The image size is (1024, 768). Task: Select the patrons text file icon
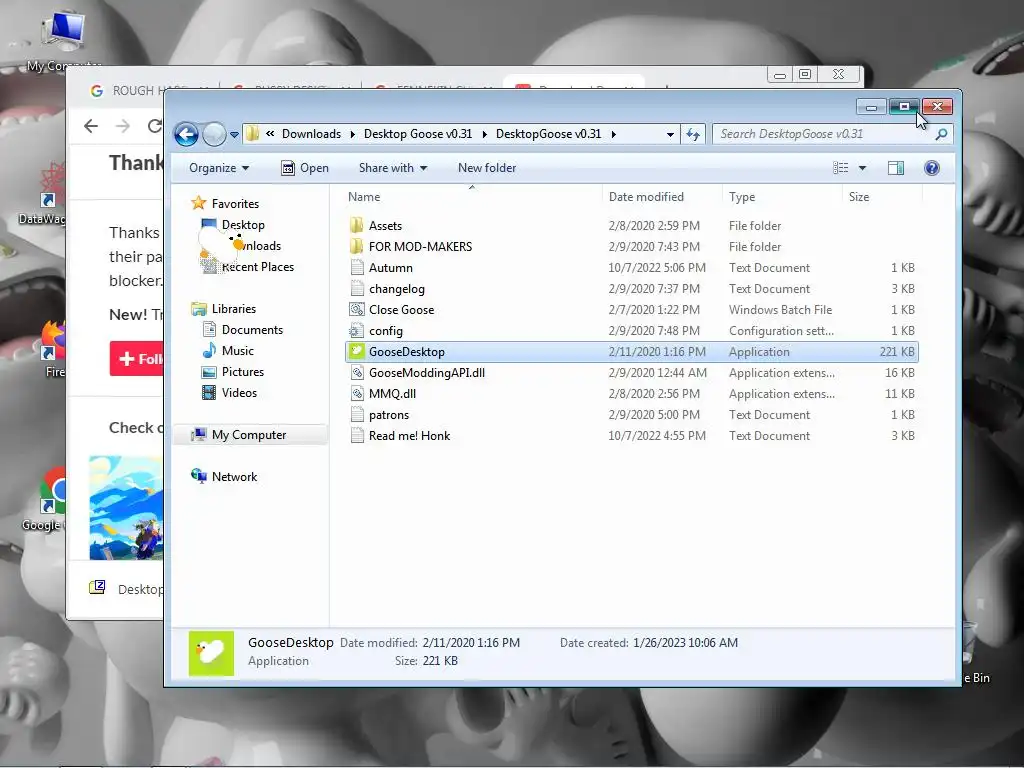pyautogui.click(x=357, y=415)
